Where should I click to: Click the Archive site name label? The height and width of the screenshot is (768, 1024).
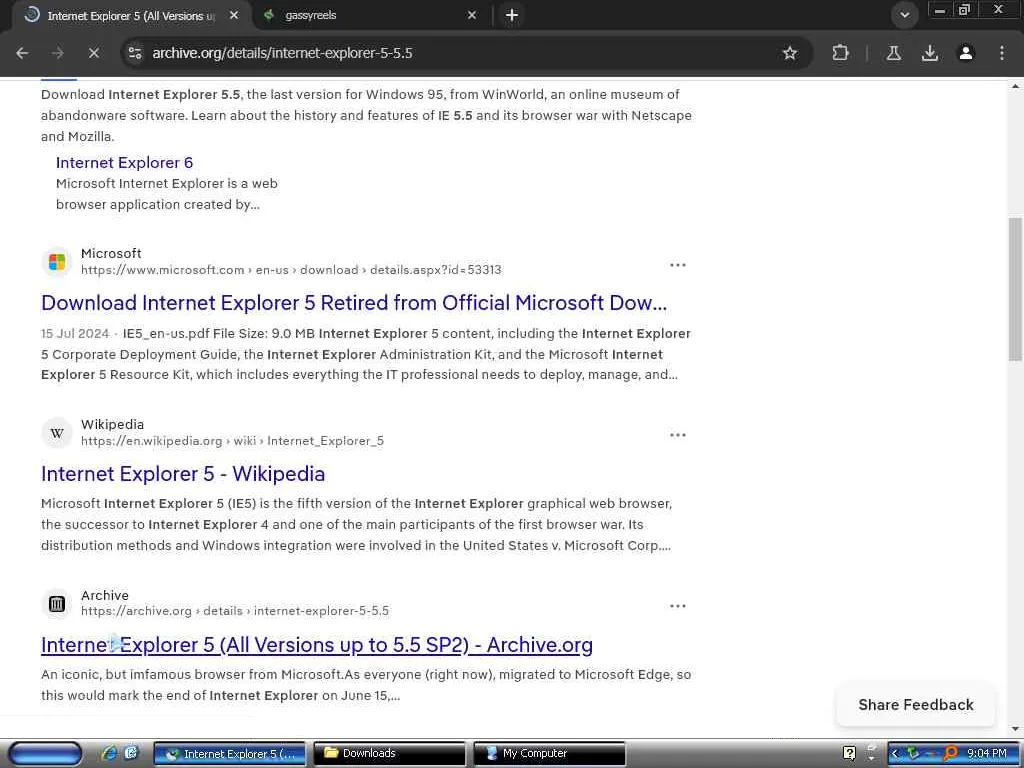click(x=104, y=596)
